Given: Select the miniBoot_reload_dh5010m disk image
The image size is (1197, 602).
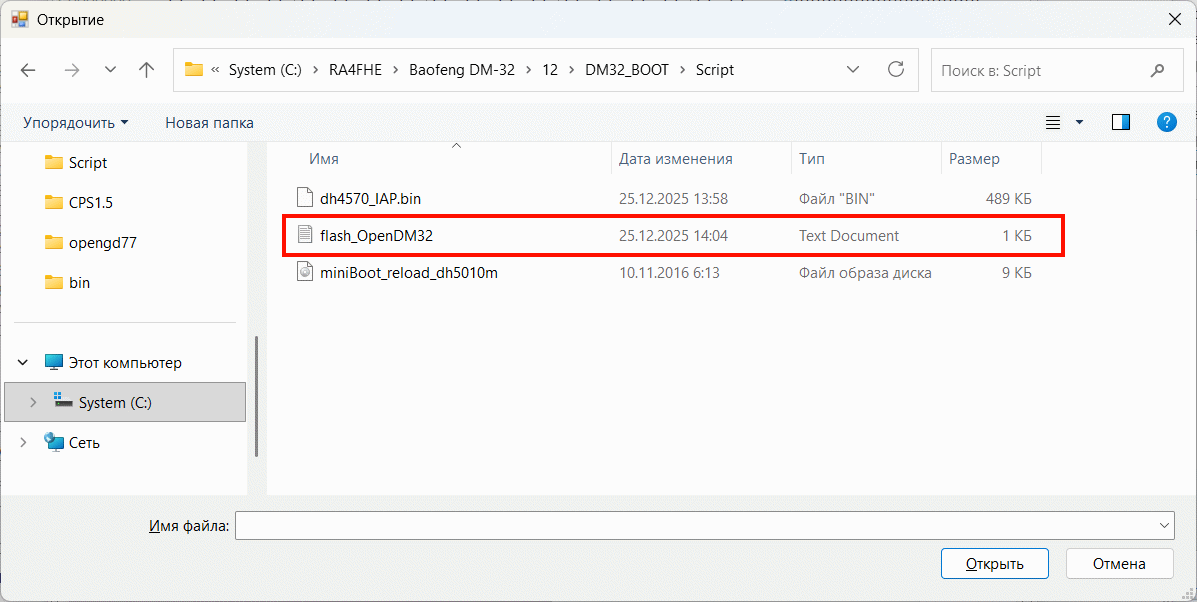Looking at the screenshot, I should click(x=408, y=272).
